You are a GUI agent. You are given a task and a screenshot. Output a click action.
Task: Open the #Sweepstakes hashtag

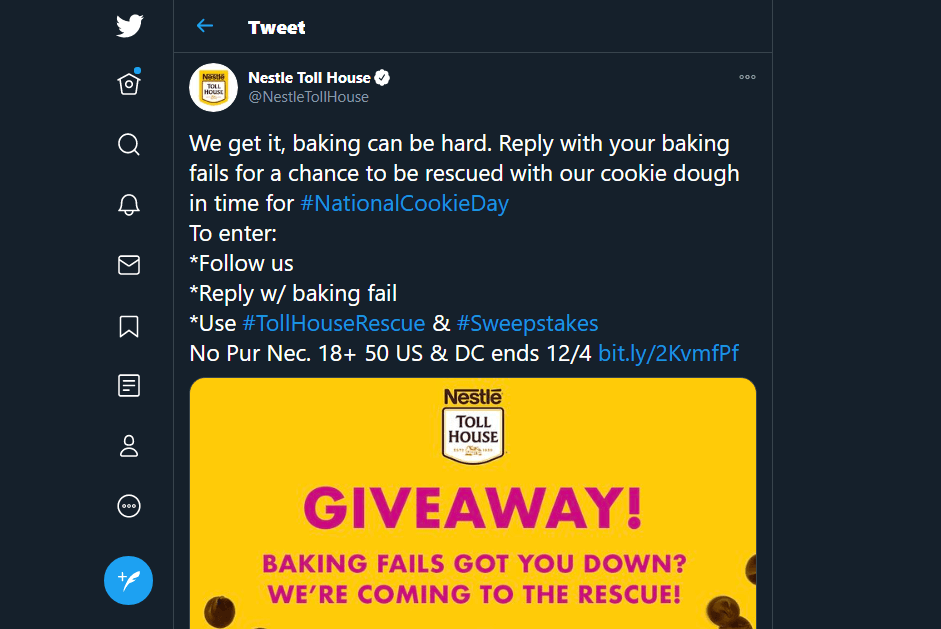527,323
